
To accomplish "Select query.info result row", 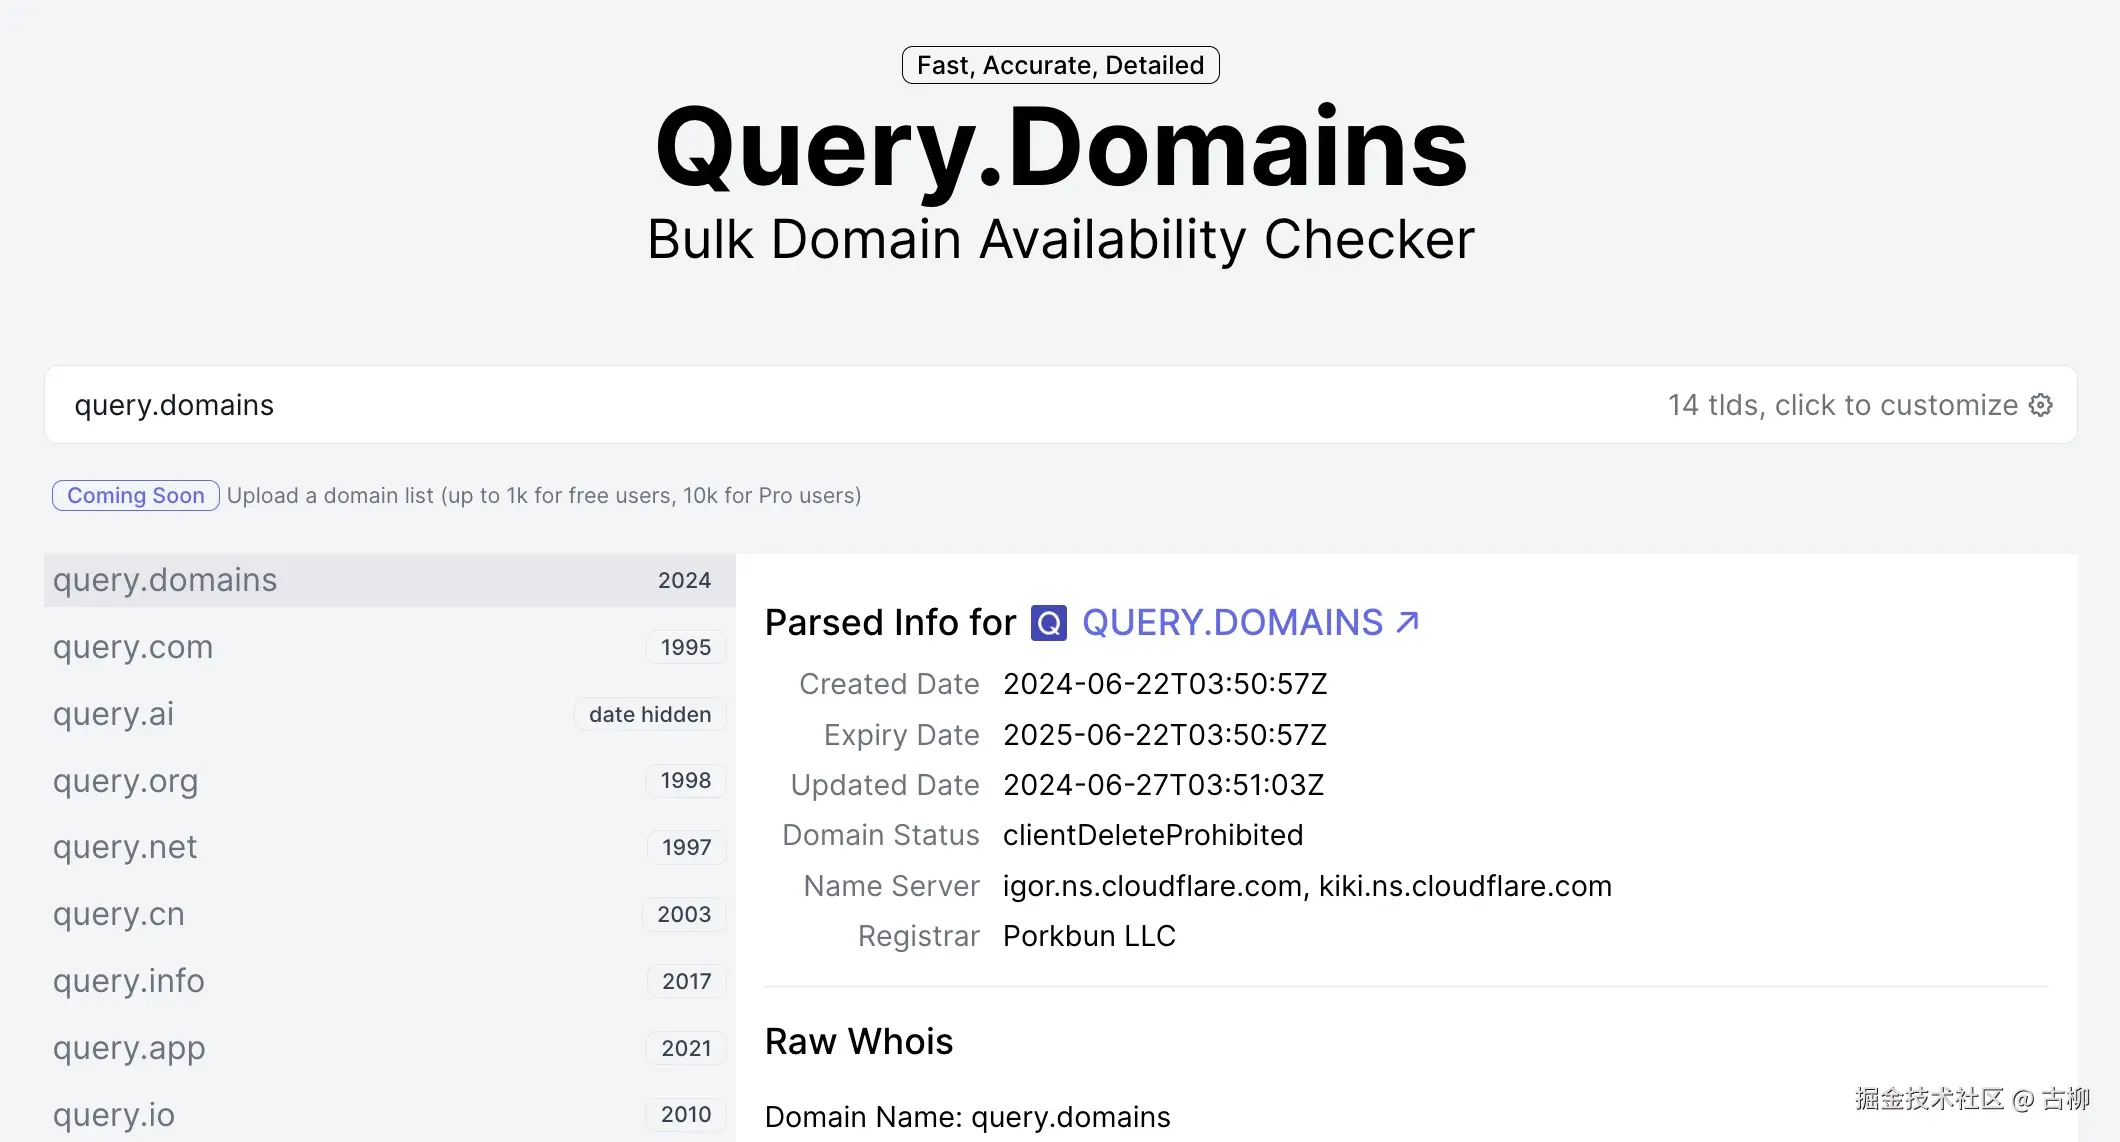I will [x=128, y=981].
